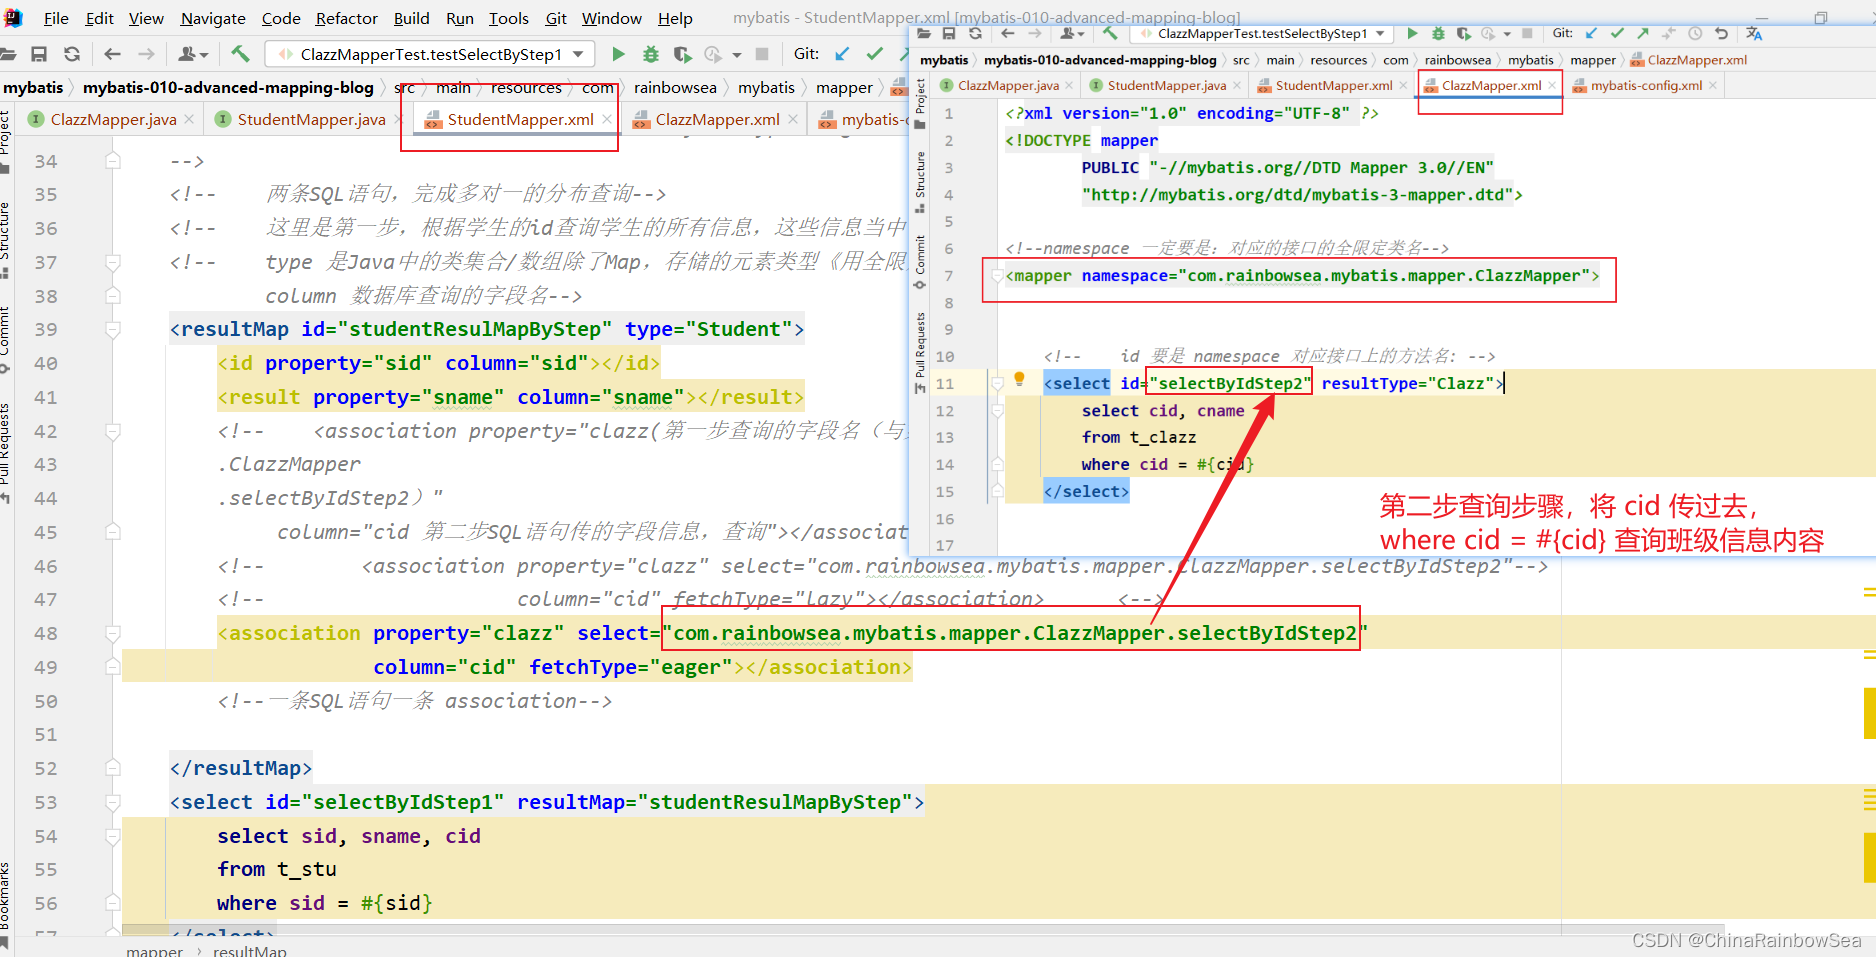Run green play icon in overlay window toolbar
Viewport: 1876px width, 957px height.
pyautogui.click(x=1412, y=34)
